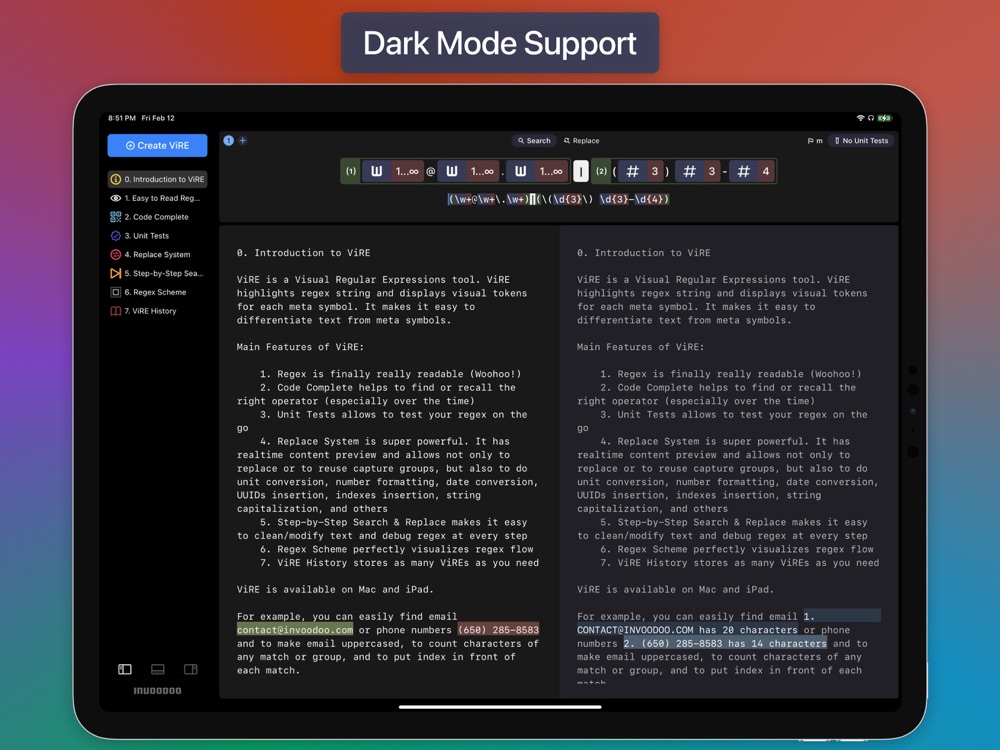Click the No Unit Tests button
Image resolution: width=1000 pixels, height=750 pixels.
coord(861,141)
